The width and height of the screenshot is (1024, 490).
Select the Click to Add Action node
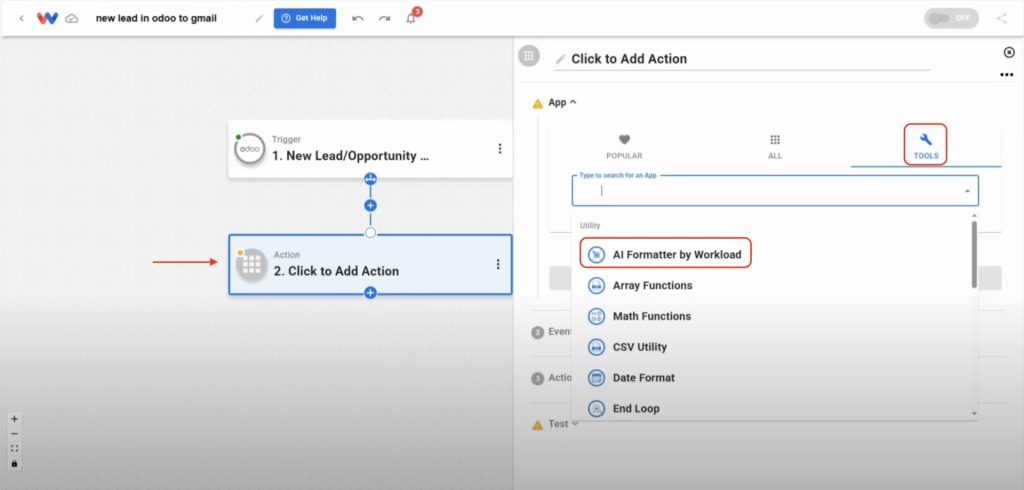(x=370, y=265)
